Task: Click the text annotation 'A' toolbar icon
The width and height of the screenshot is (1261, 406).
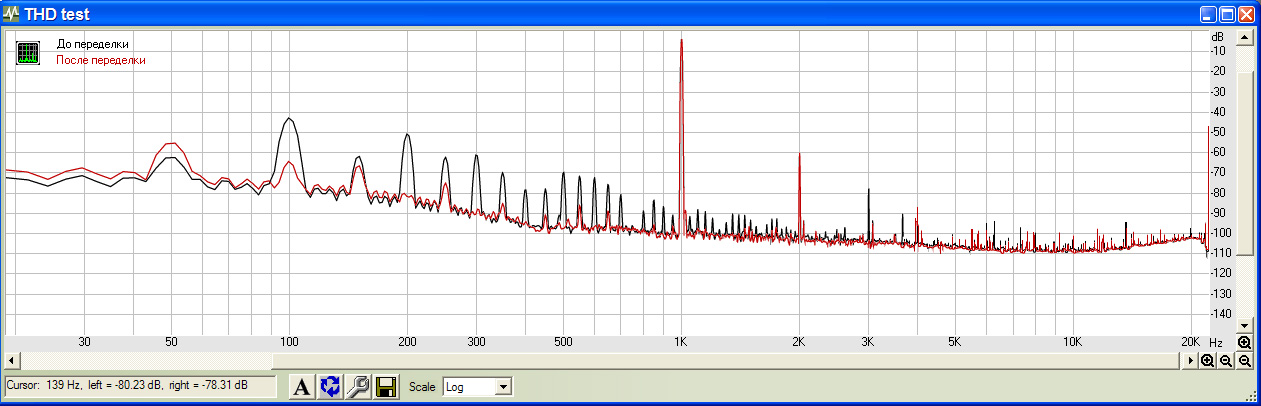Action: 301,387
